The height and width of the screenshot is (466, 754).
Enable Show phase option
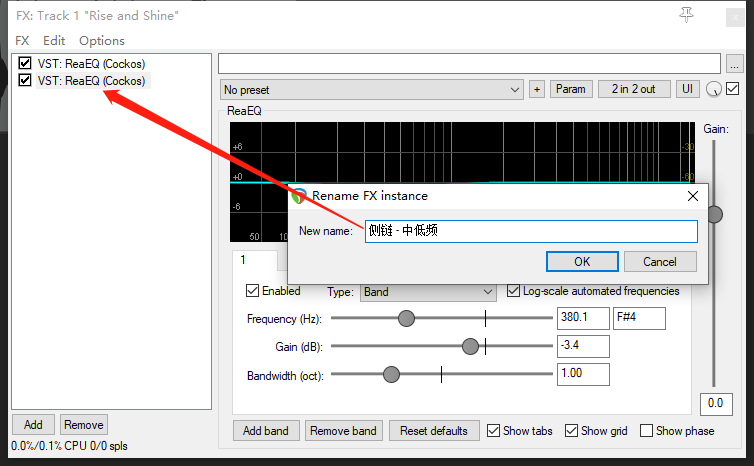click(646, 430)
